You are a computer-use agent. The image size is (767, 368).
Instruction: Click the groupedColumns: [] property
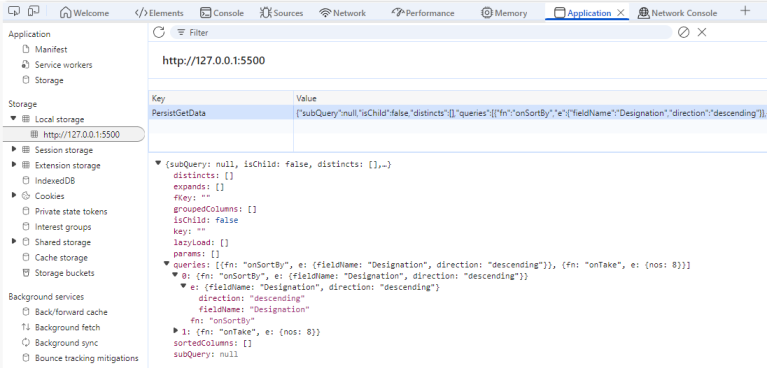(x=215, y=209)
